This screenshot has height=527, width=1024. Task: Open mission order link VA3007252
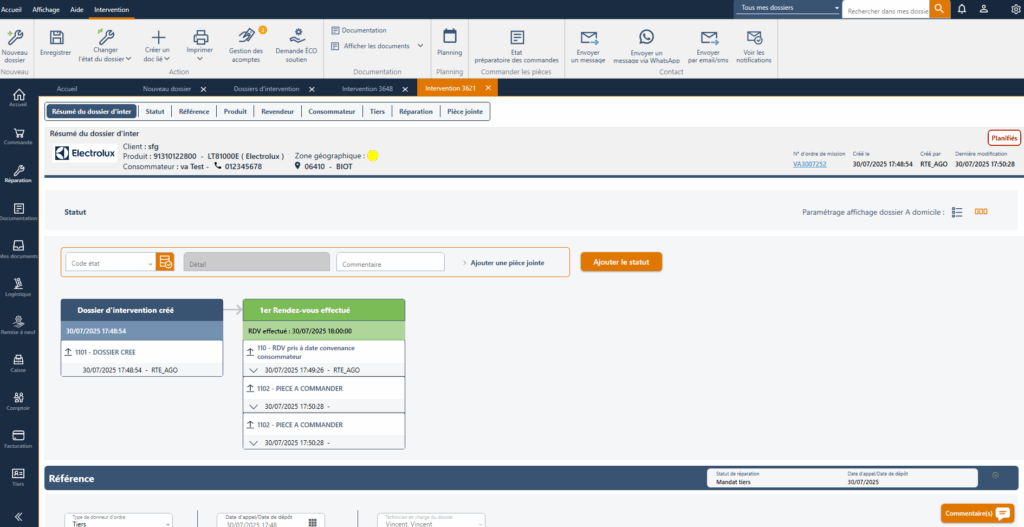click(x=810, y=163)
